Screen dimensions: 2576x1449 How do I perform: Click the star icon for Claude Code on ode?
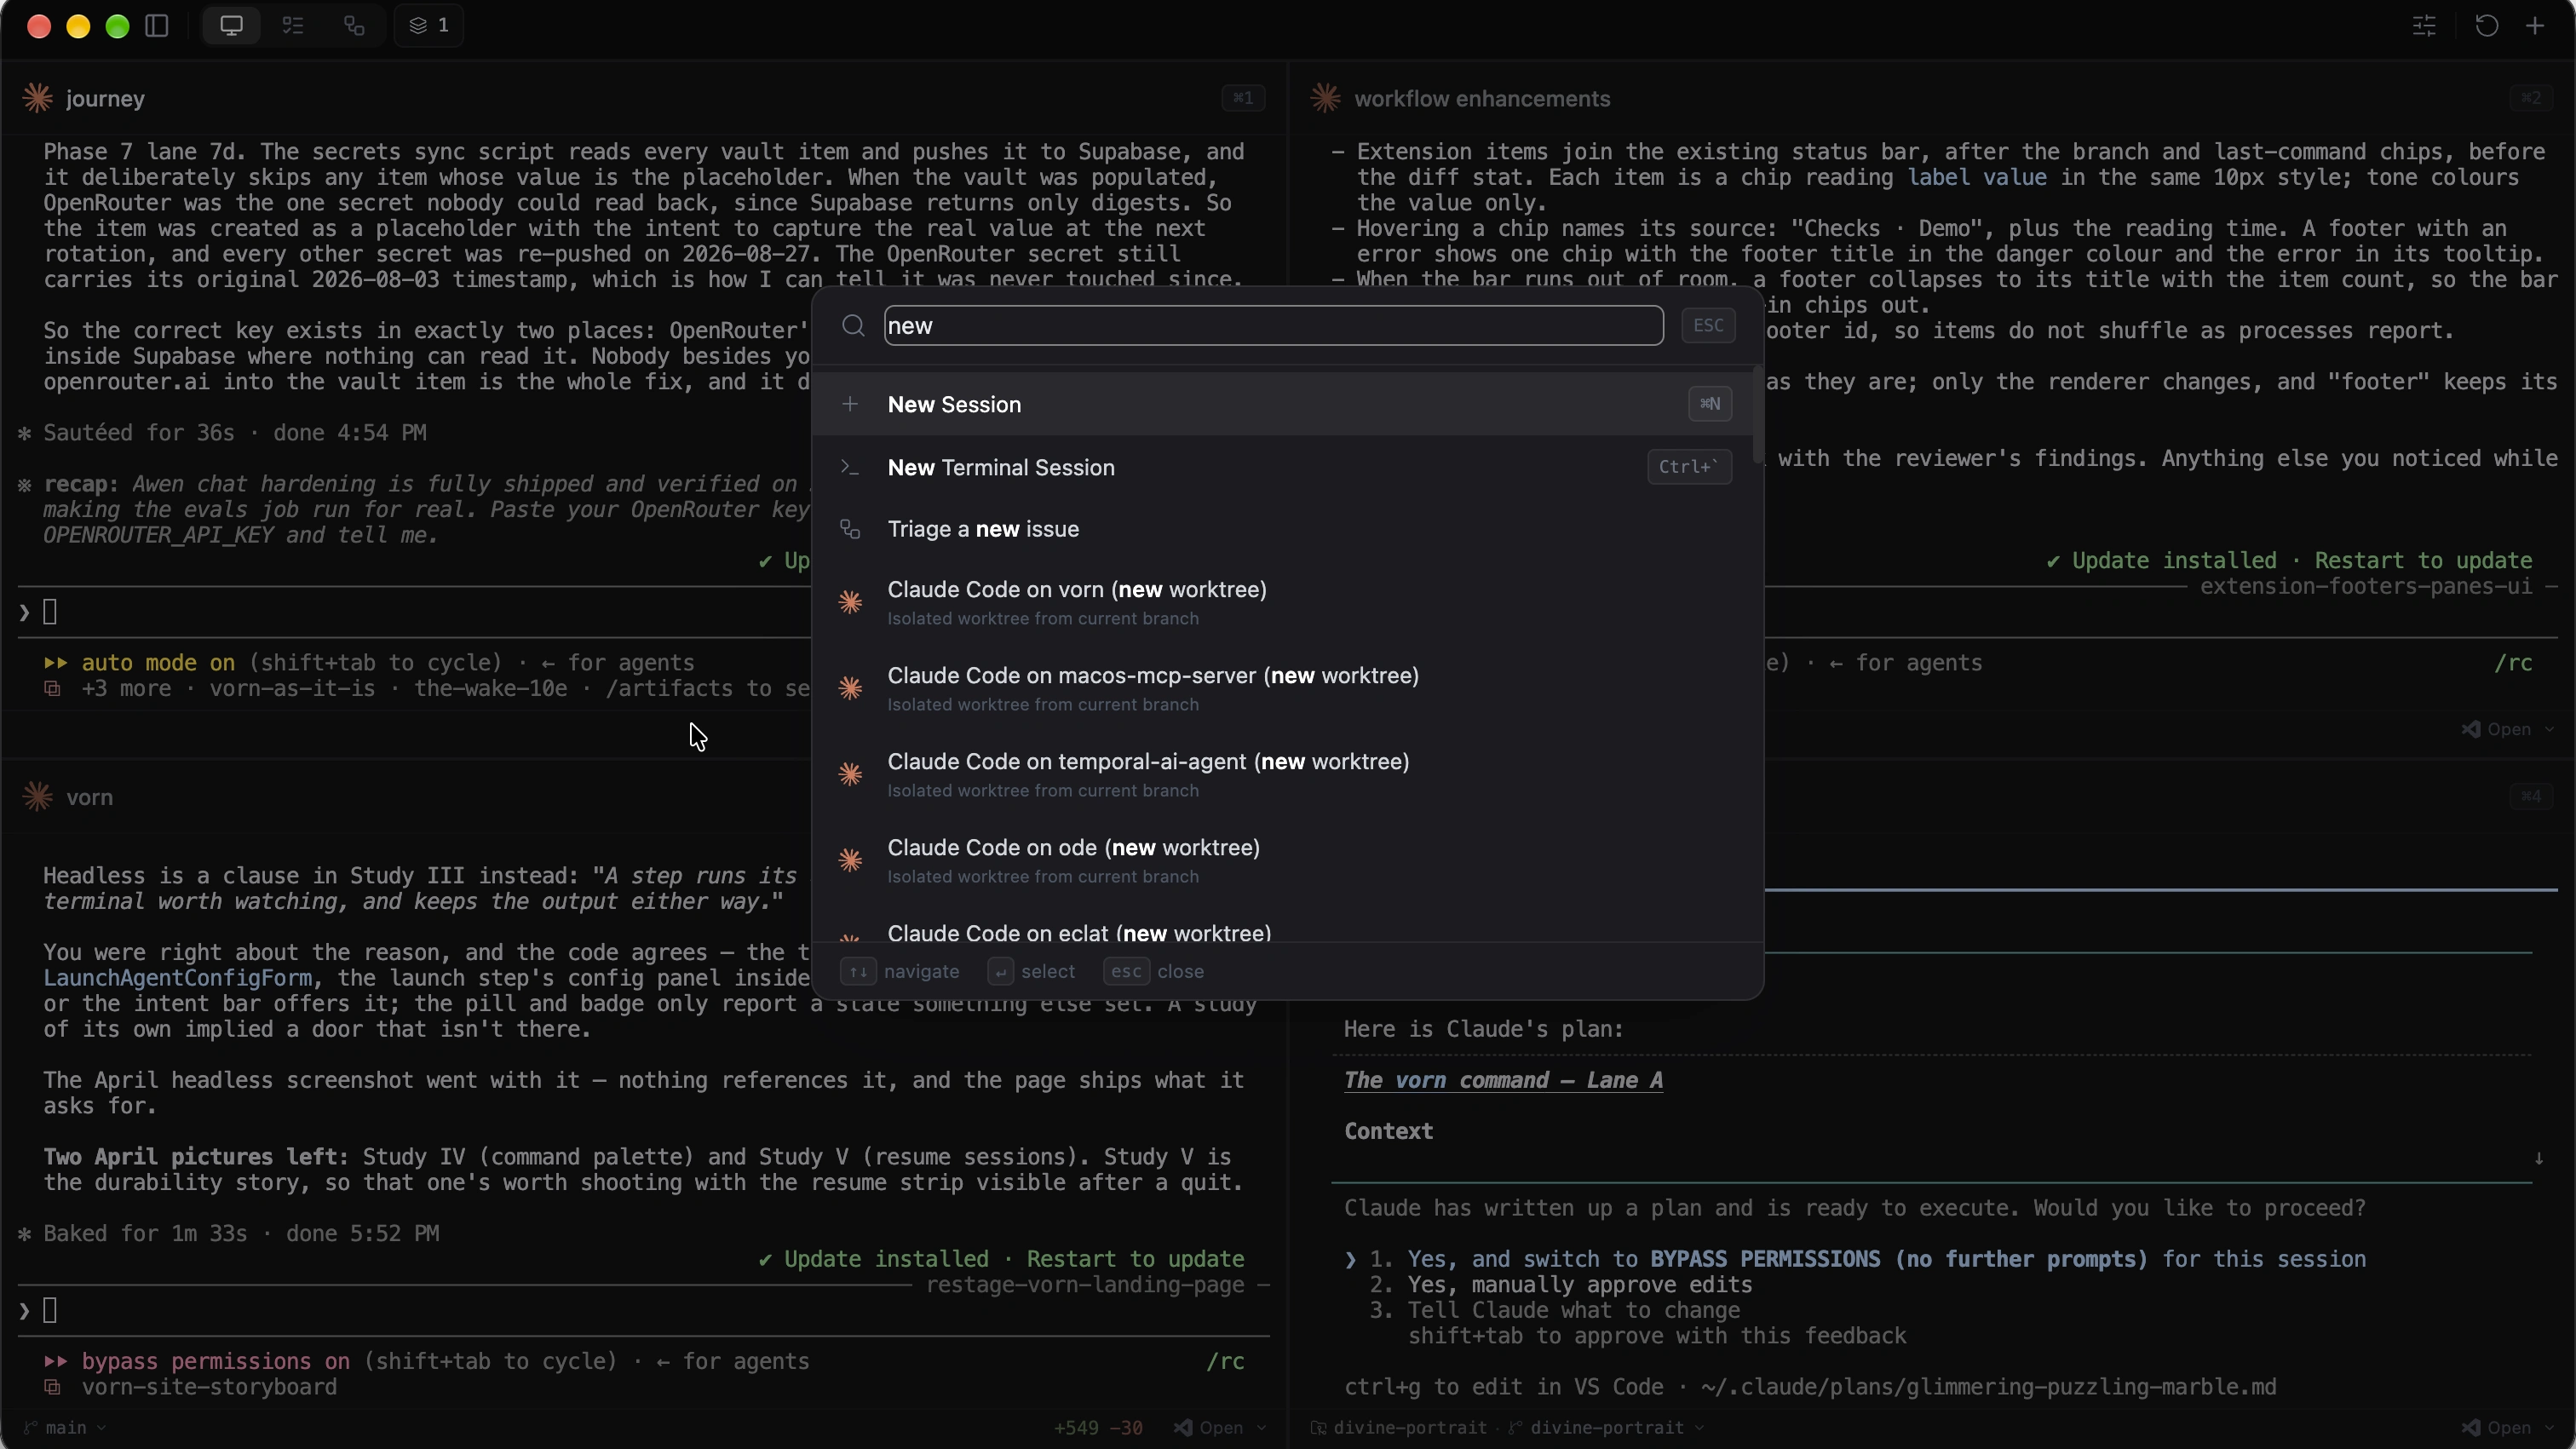[x=850, y=860]
